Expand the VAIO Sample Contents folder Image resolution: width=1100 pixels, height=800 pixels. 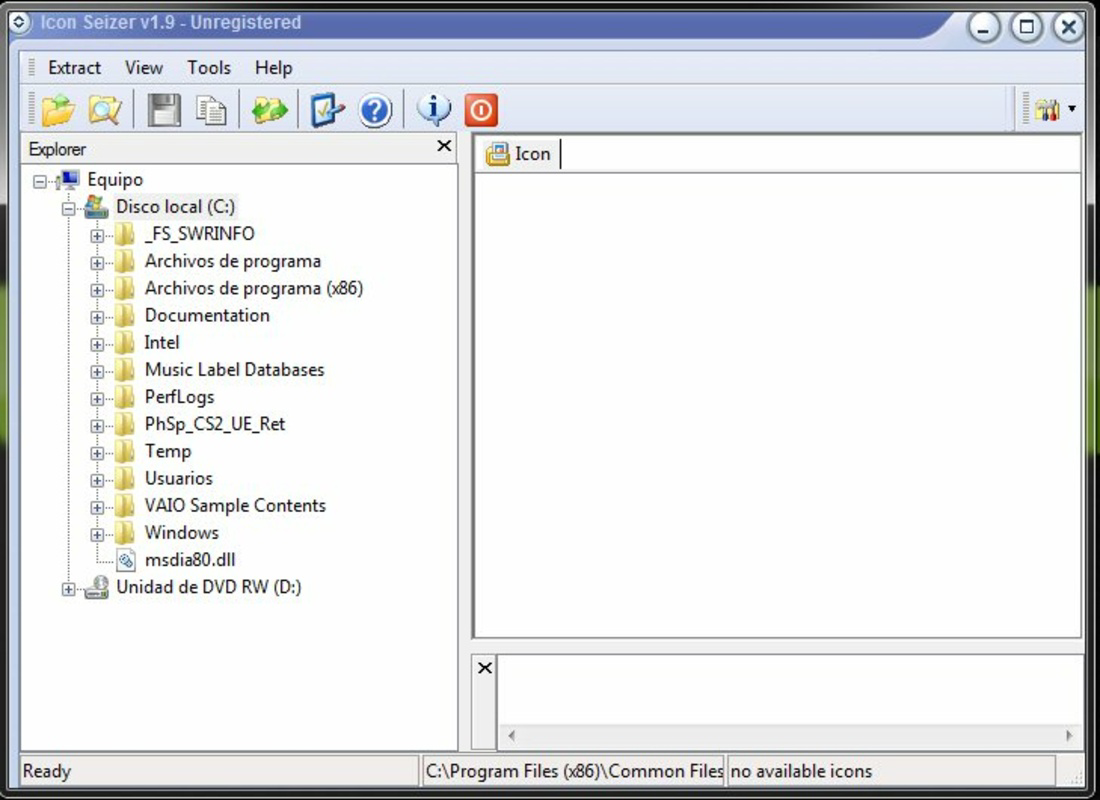click(x=97, y=507)
